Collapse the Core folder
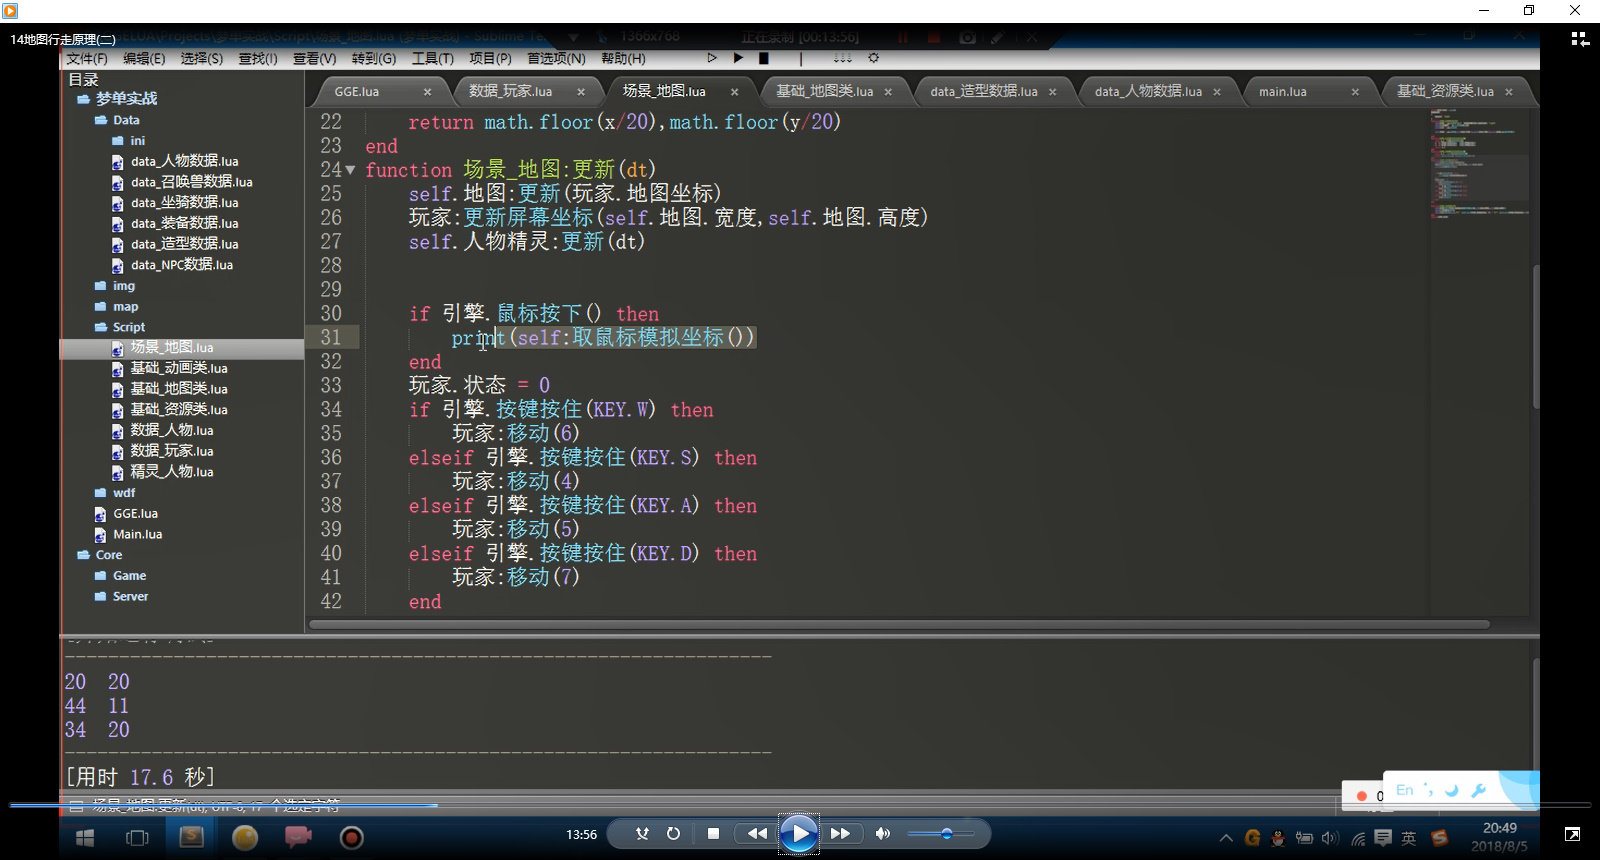 point(84,555)
